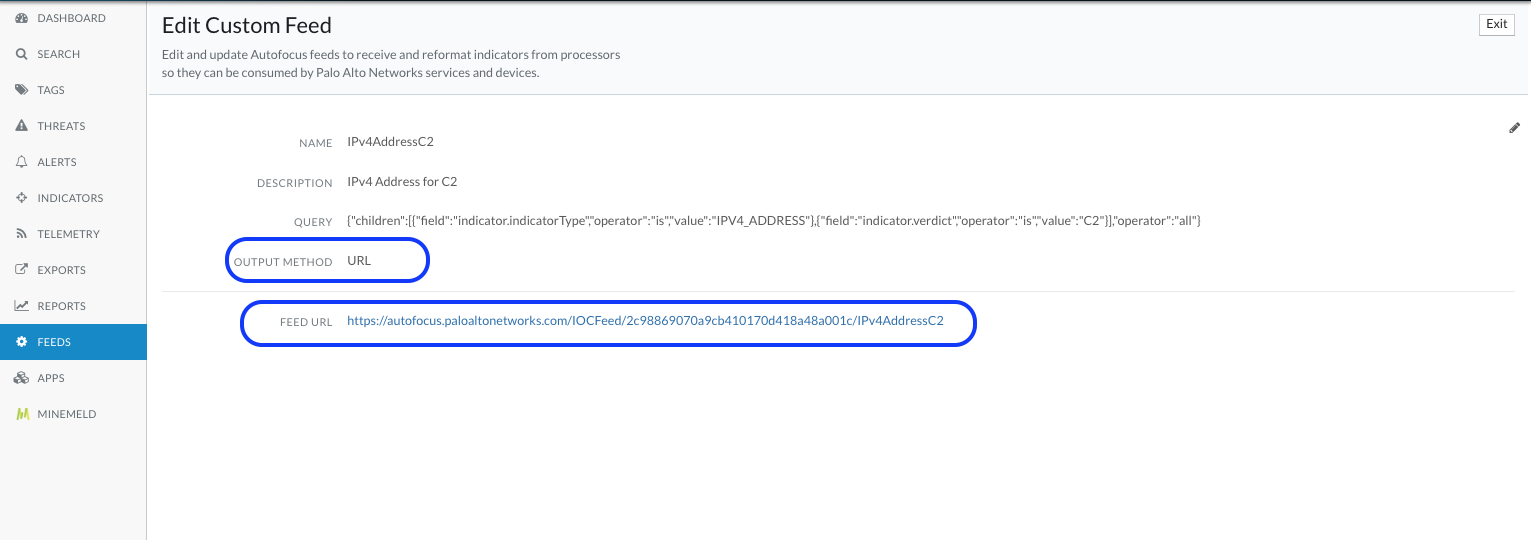The height and width of the screenshot is (540, 1531).
Task: Click the Exports arrow icon
Action: [x=21, y=270]
